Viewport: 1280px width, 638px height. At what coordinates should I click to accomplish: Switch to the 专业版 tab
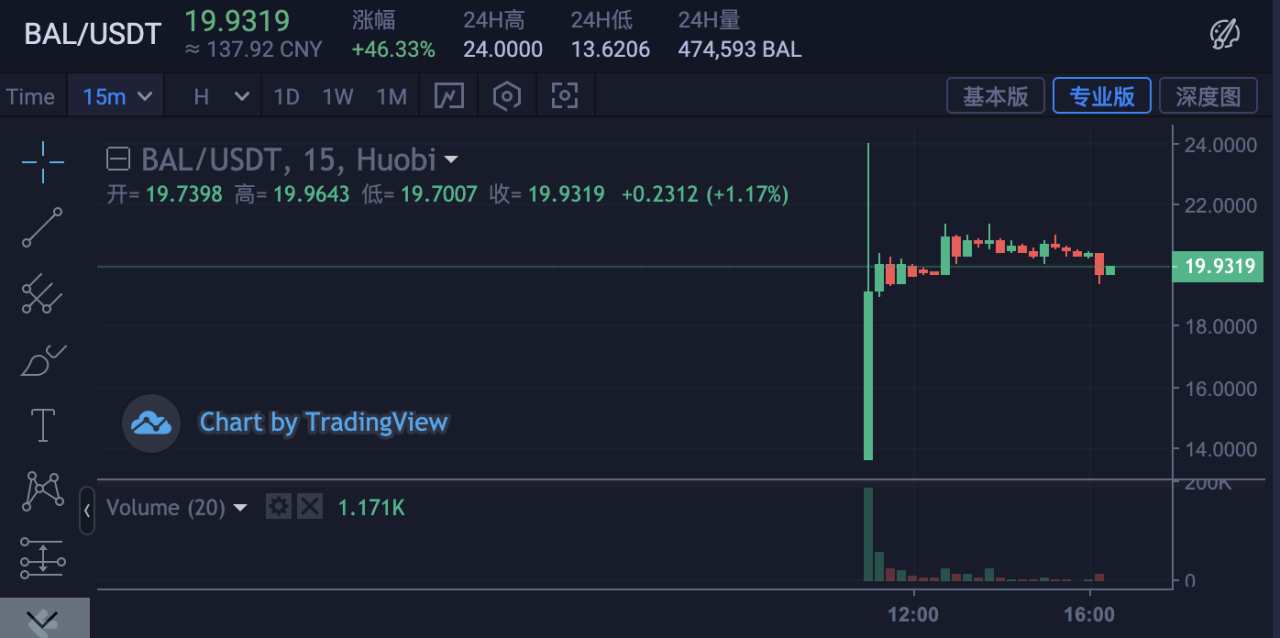pyautogui.click(x=1102, y=96)
